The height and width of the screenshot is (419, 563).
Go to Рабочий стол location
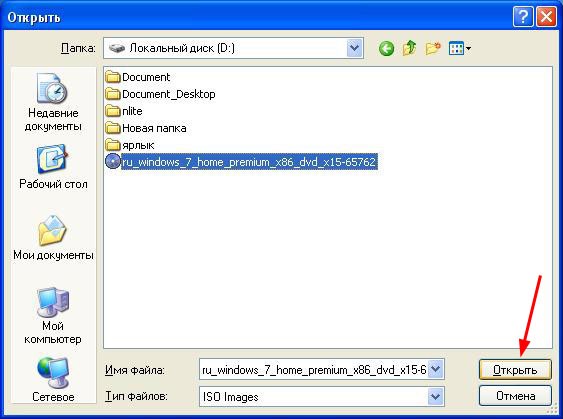[53, 167]
